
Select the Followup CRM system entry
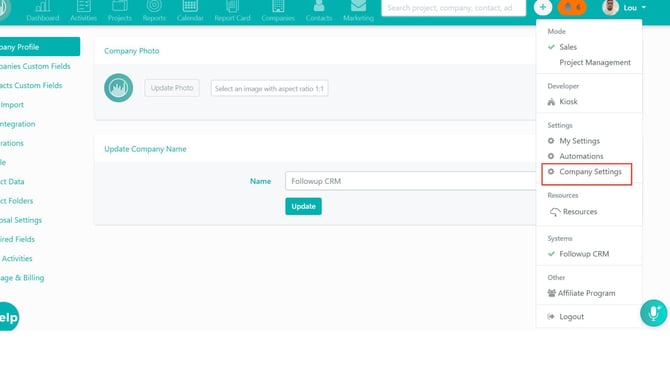click(x=584, y=254)
